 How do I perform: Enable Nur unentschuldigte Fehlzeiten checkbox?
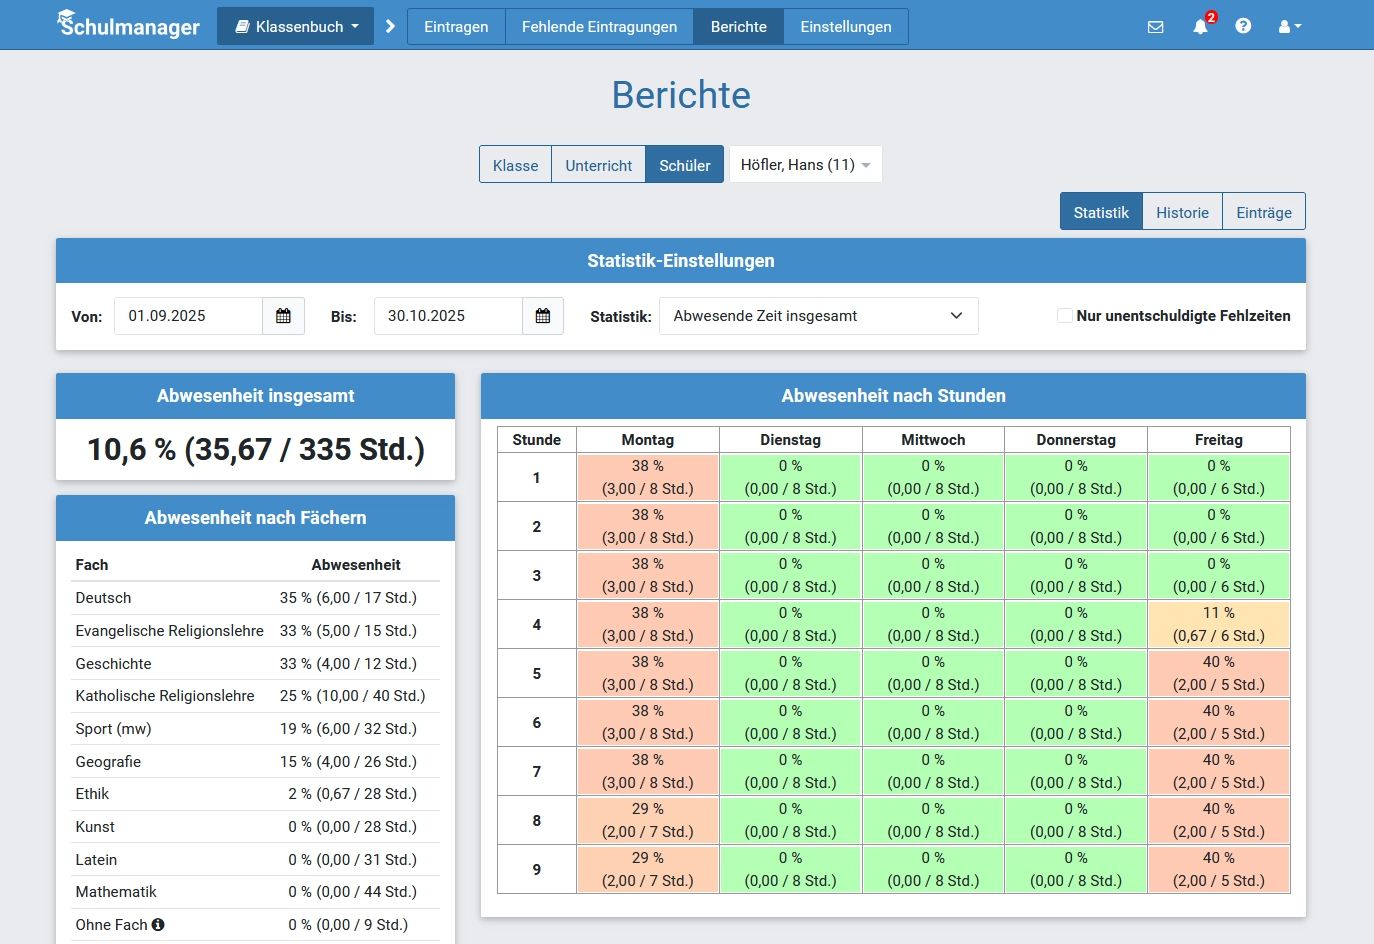coord(1065,316)
